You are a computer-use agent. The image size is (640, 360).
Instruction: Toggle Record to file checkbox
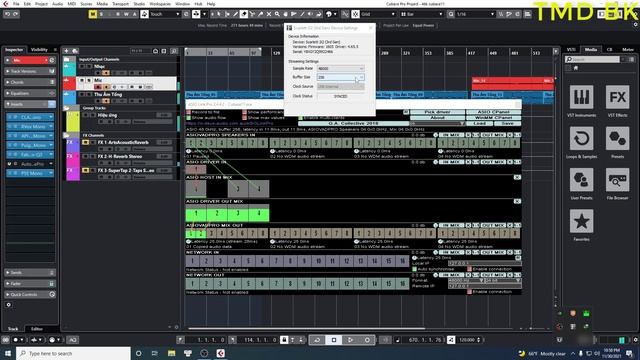189,112
